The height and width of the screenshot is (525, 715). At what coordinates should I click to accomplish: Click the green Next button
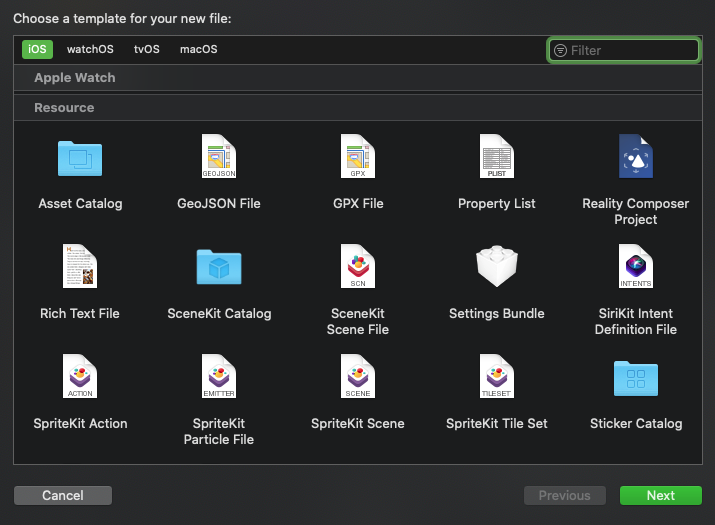coord(661,495)
